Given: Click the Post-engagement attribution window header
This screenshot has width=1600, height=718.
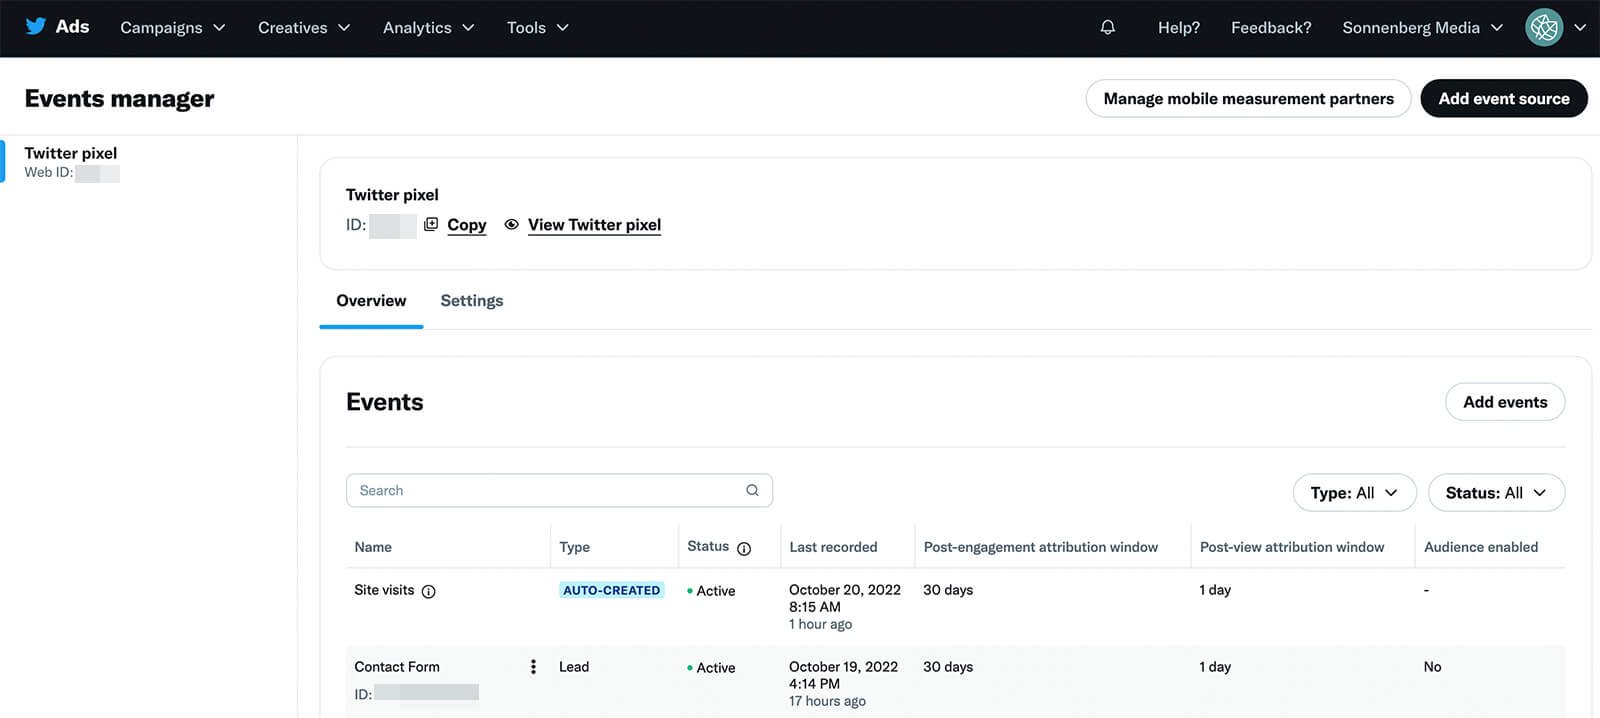Looking at the screenshot, I should pyautogui.click(x=1040, y=547).
